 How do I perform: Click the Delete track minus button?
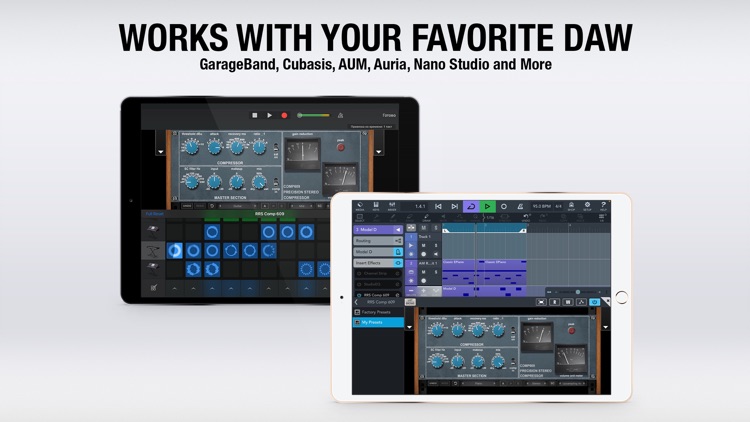(x=411, y=290)
